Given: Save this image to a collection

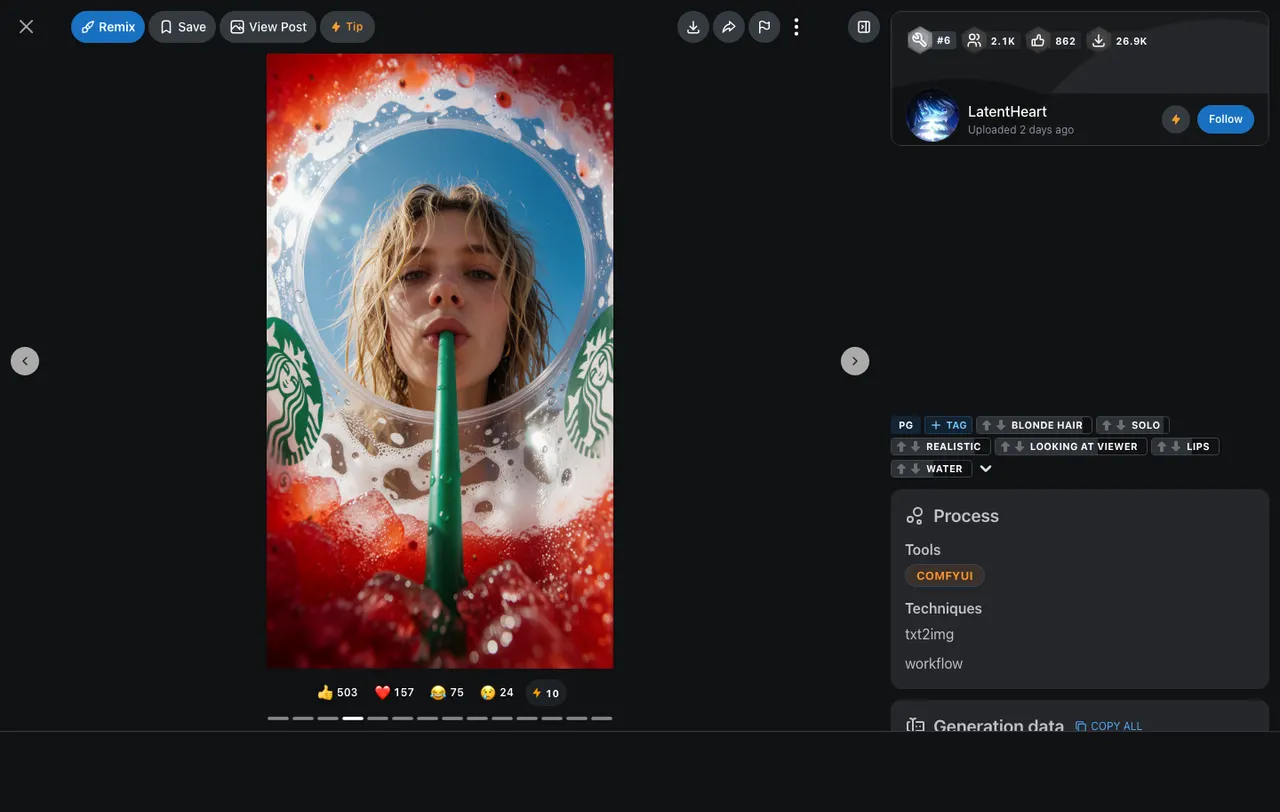Looking at the screenshot, I should click(x=182, y=27).
